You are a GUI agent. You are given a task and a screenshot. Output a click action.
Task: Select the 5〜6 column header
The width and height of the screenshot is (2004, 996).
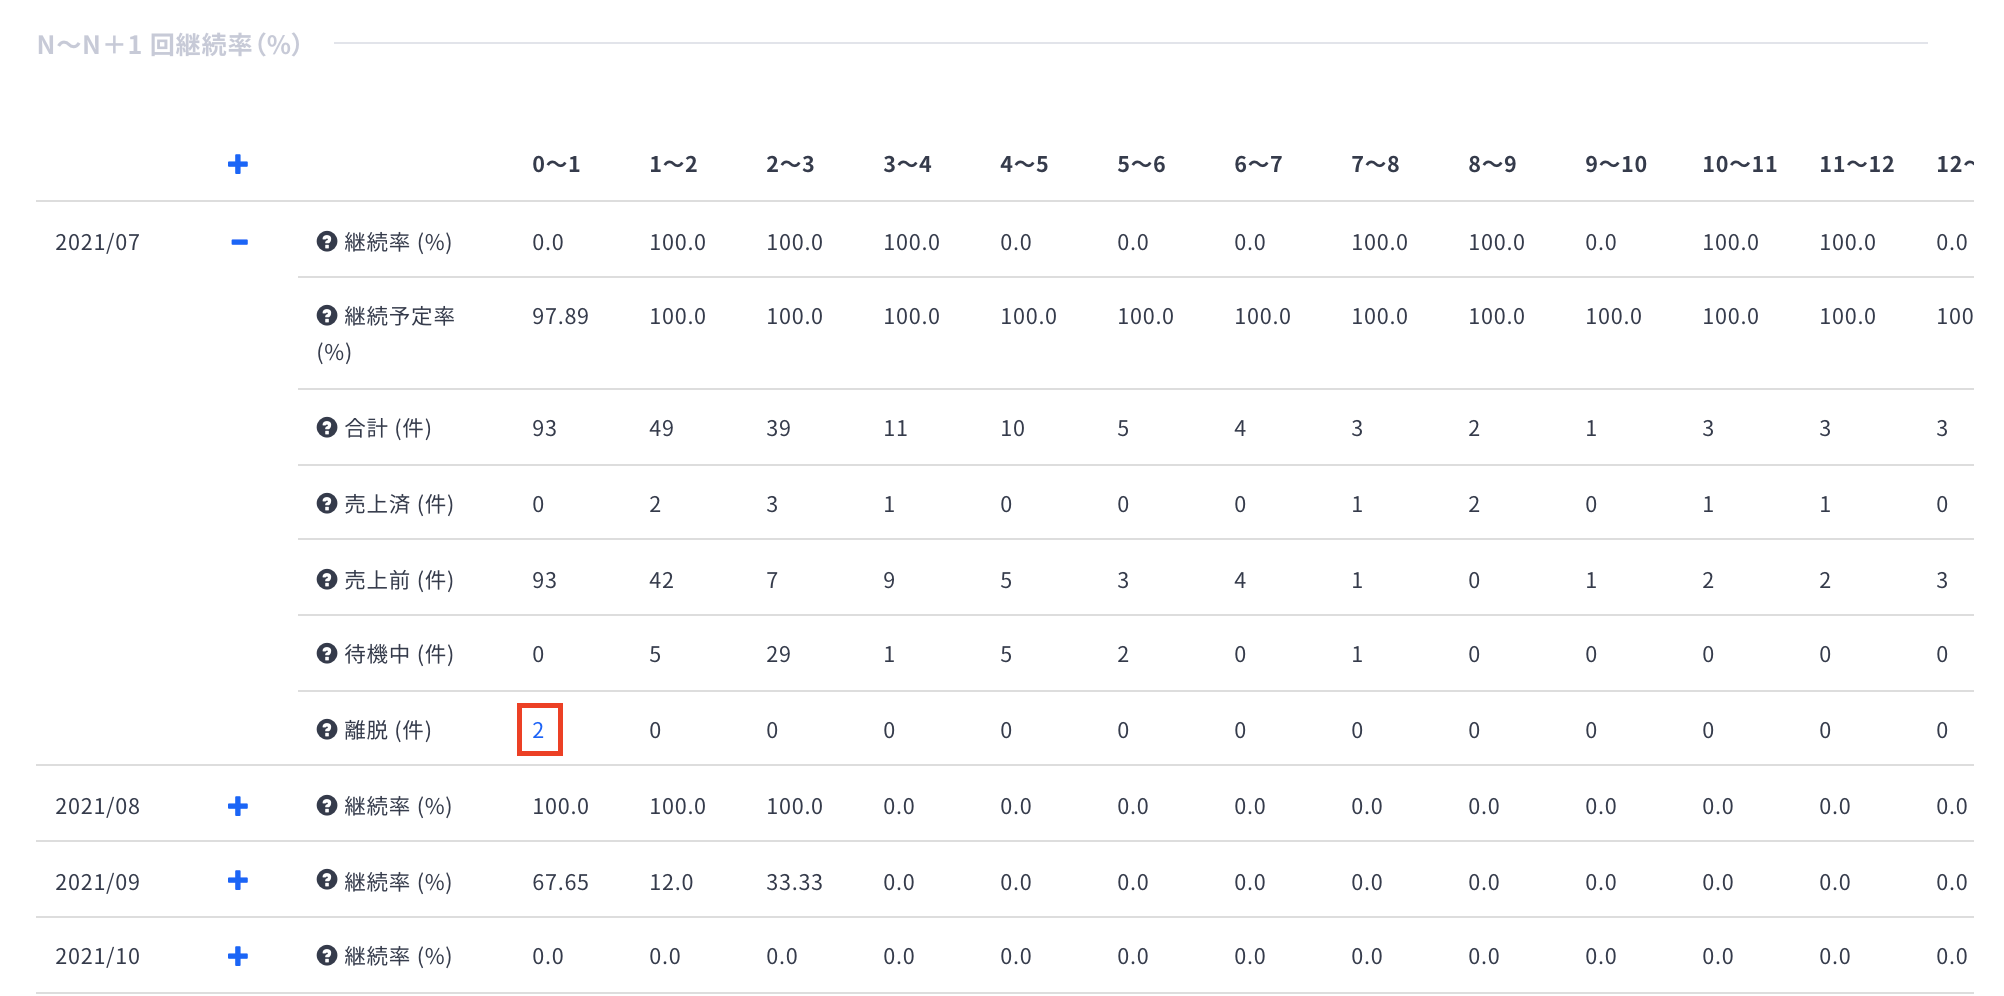(x=1141, y=164)
